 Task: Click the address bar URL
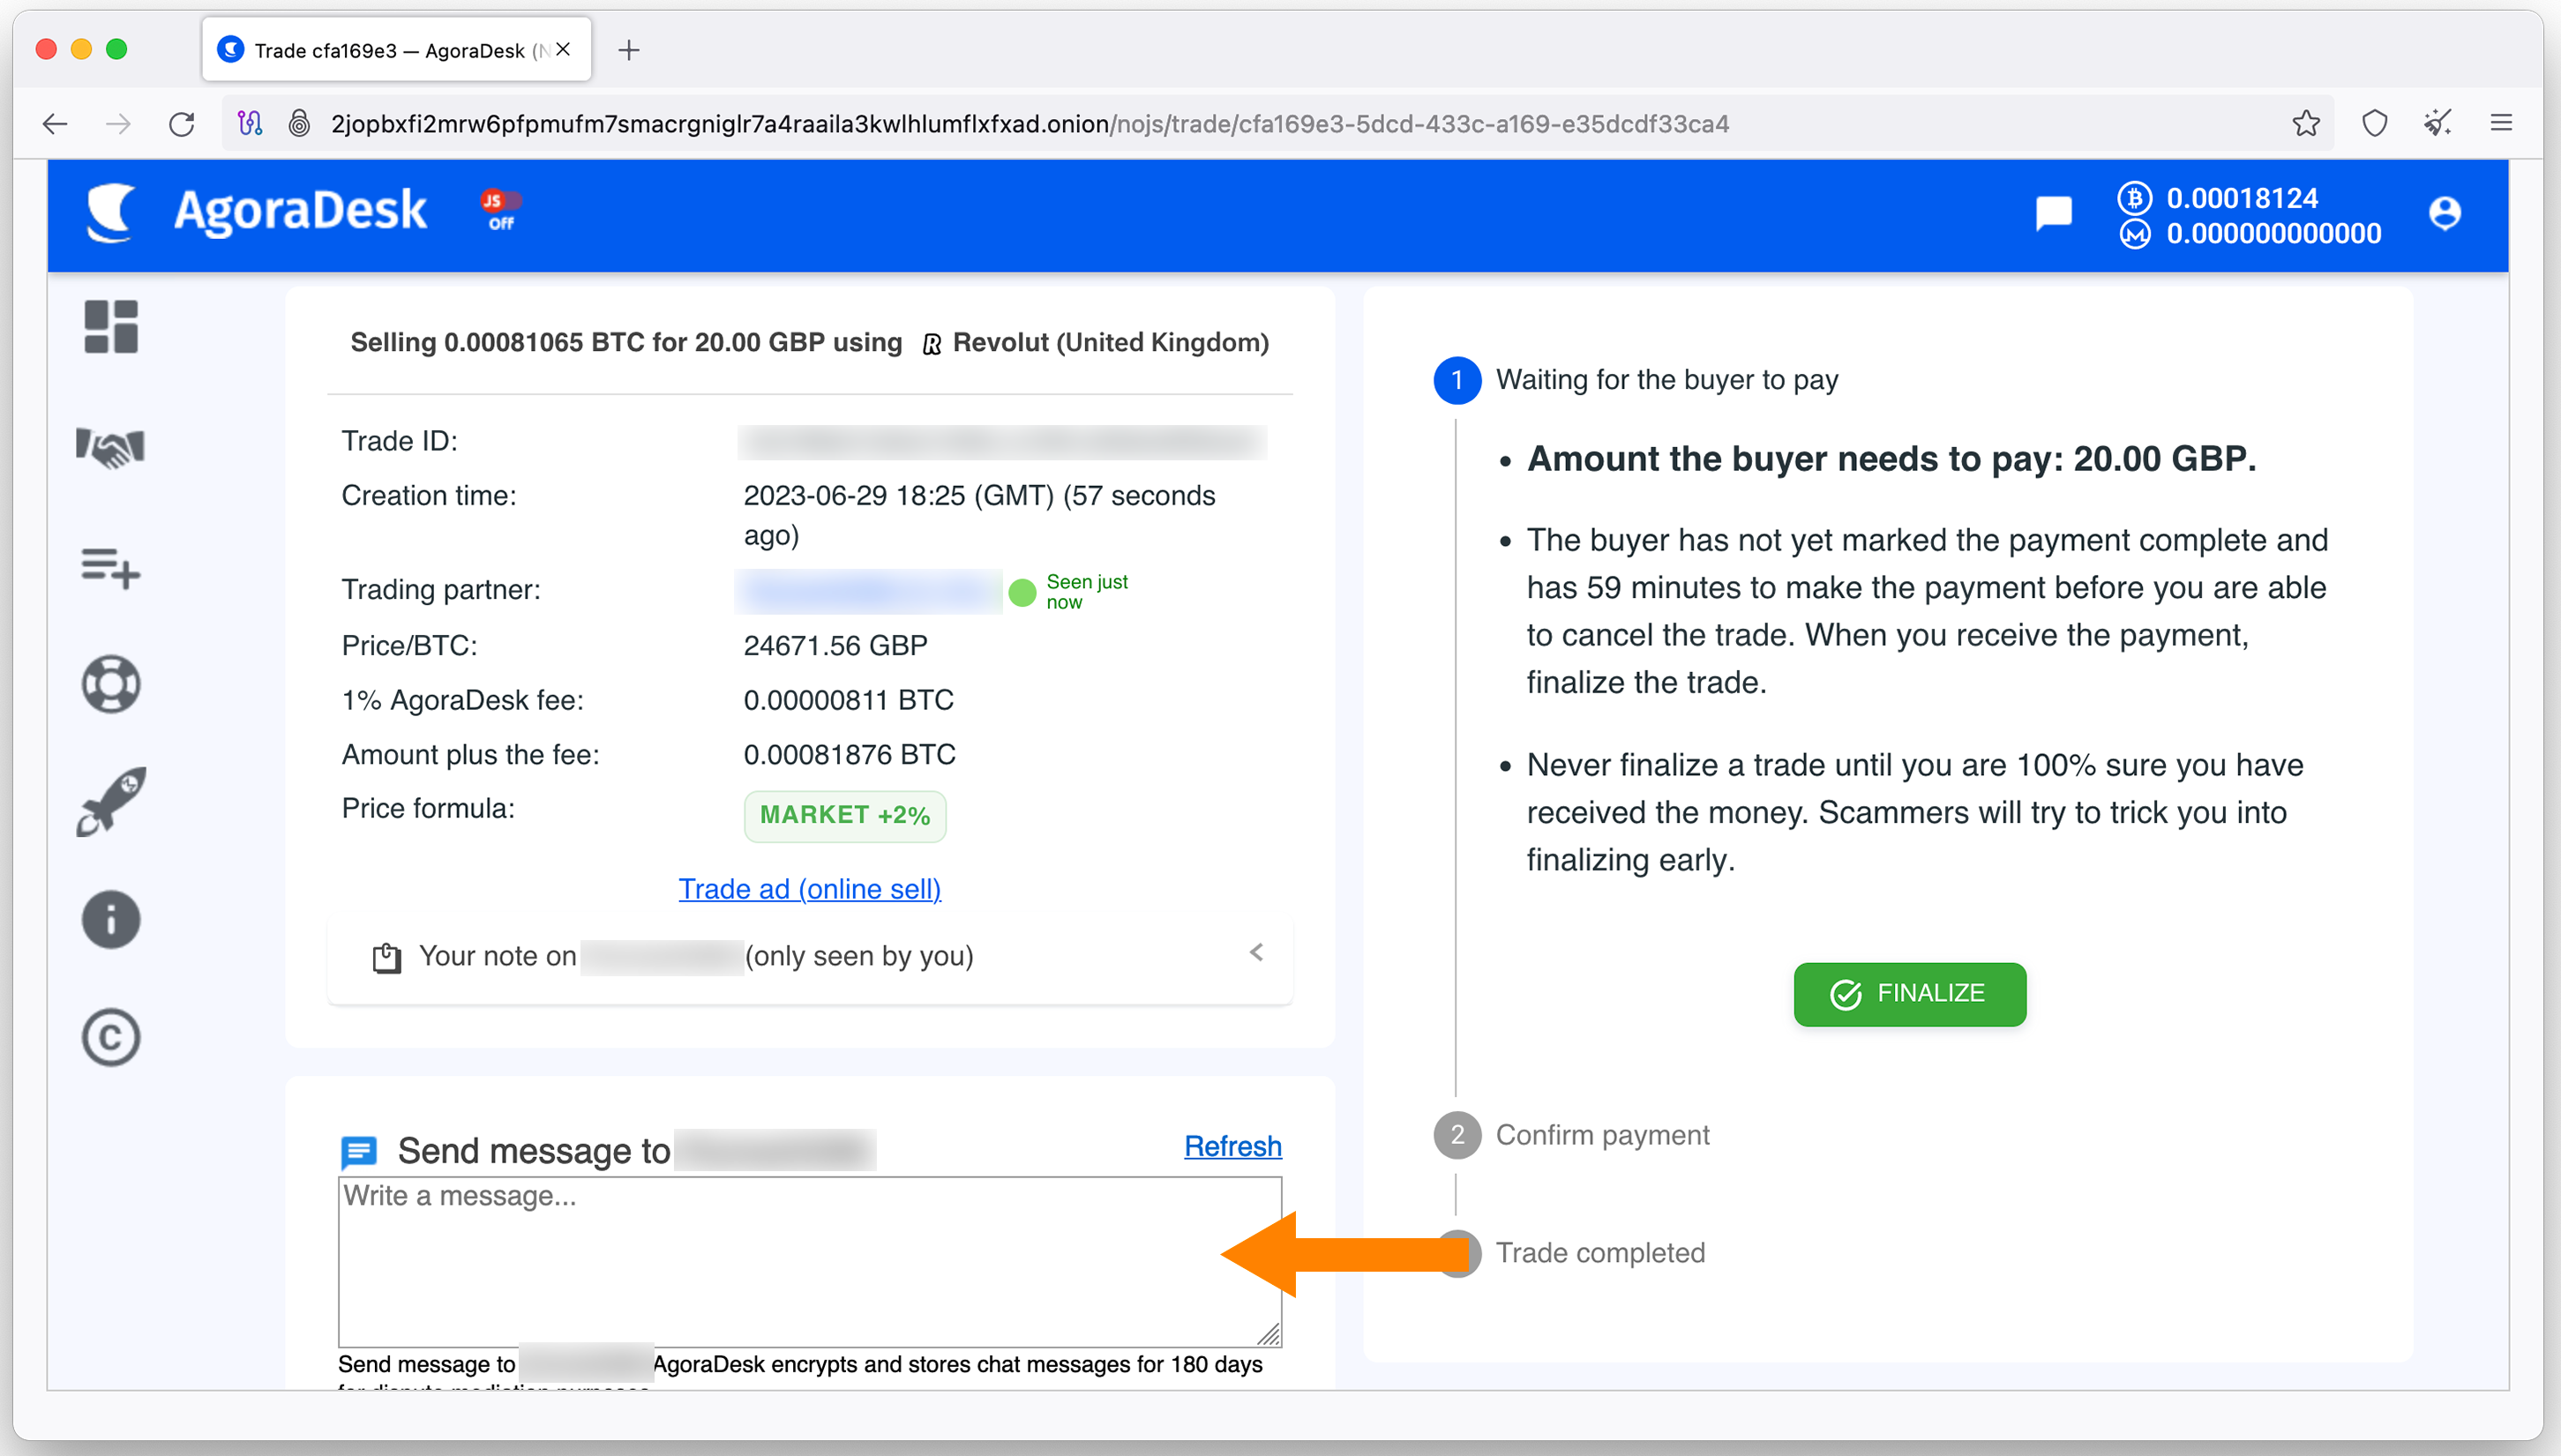1030,124
